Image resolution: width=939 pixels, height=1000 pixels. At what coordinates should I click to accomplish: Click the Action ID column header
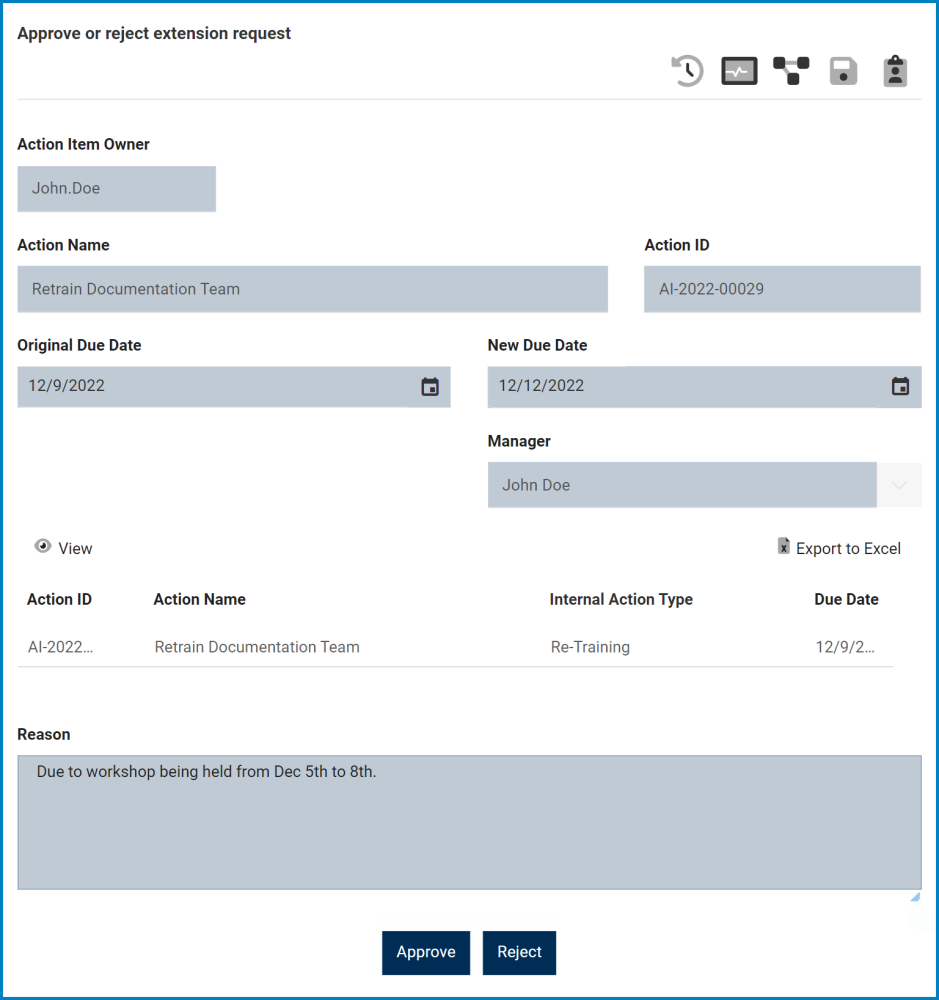click(60, 599)
